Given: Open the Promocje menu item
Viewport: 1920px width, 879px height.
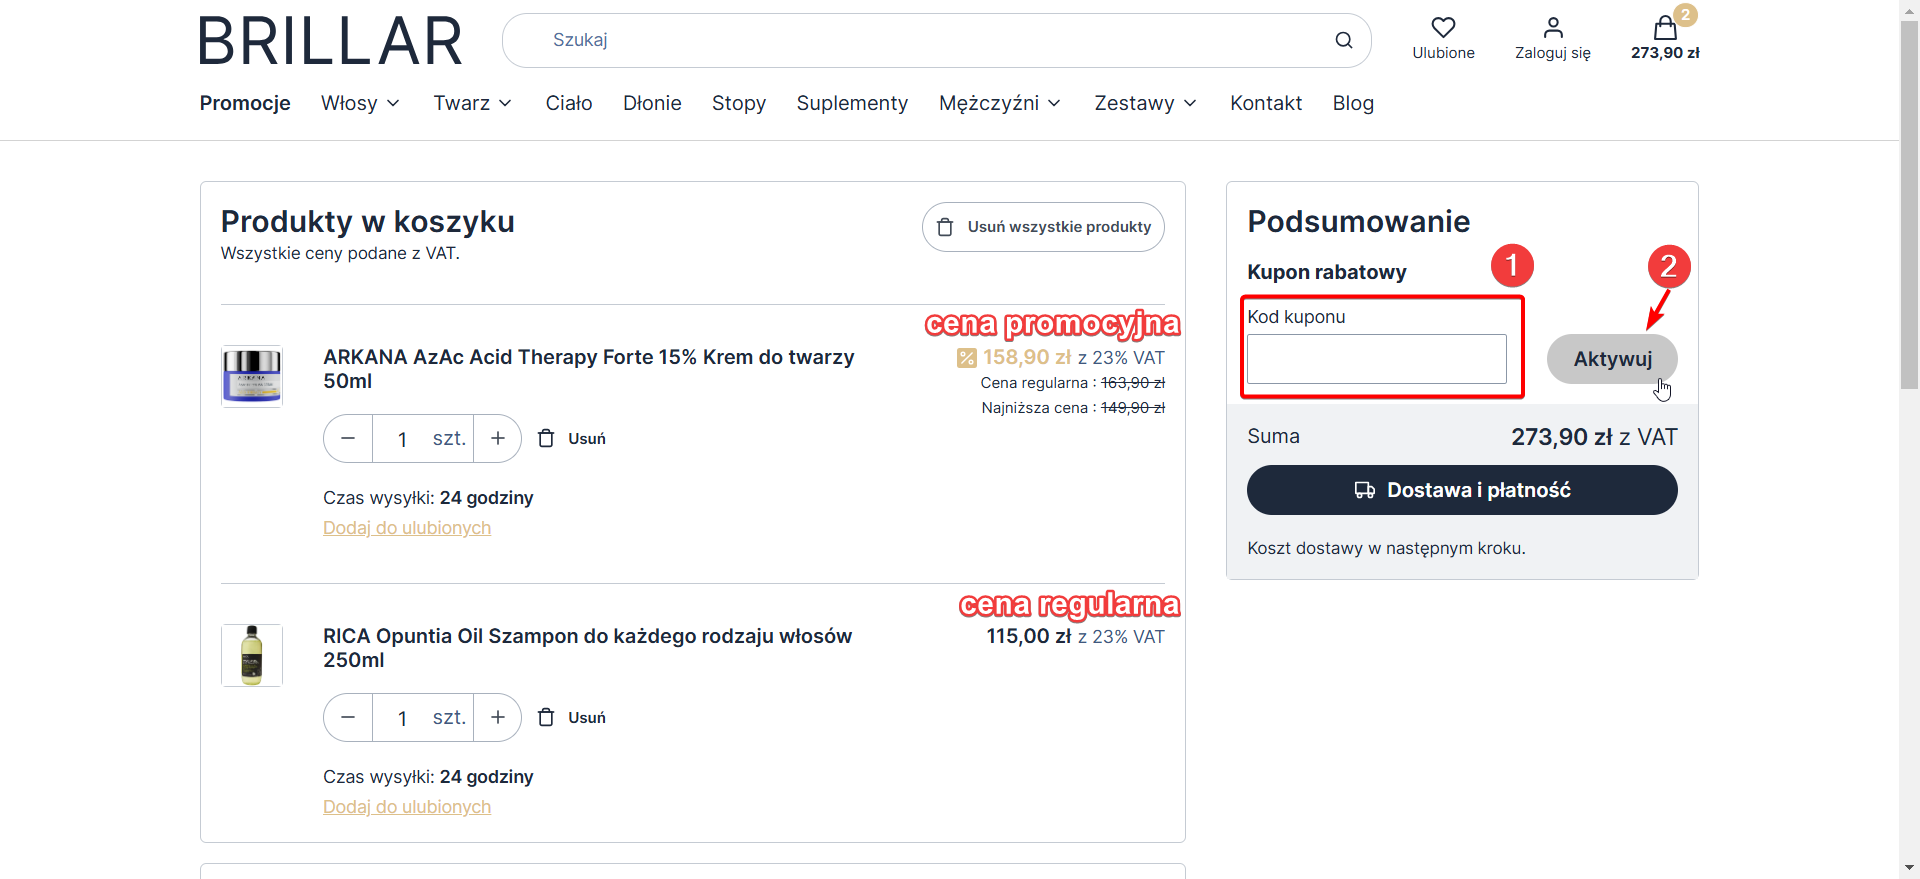Looking at the screenshot, I should point(245,103).
